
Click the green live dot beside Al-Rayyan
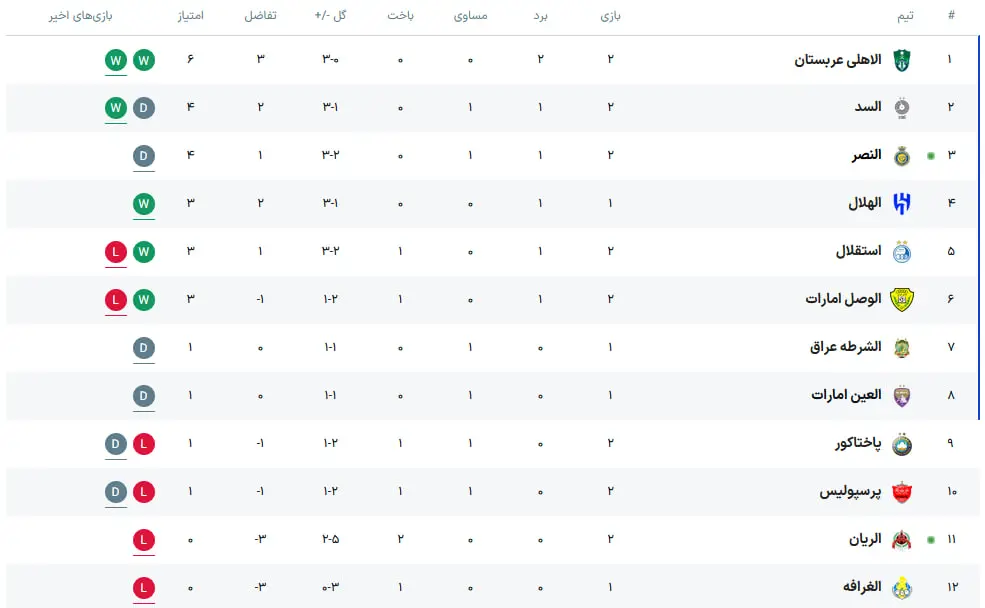[x=931, y=540]
